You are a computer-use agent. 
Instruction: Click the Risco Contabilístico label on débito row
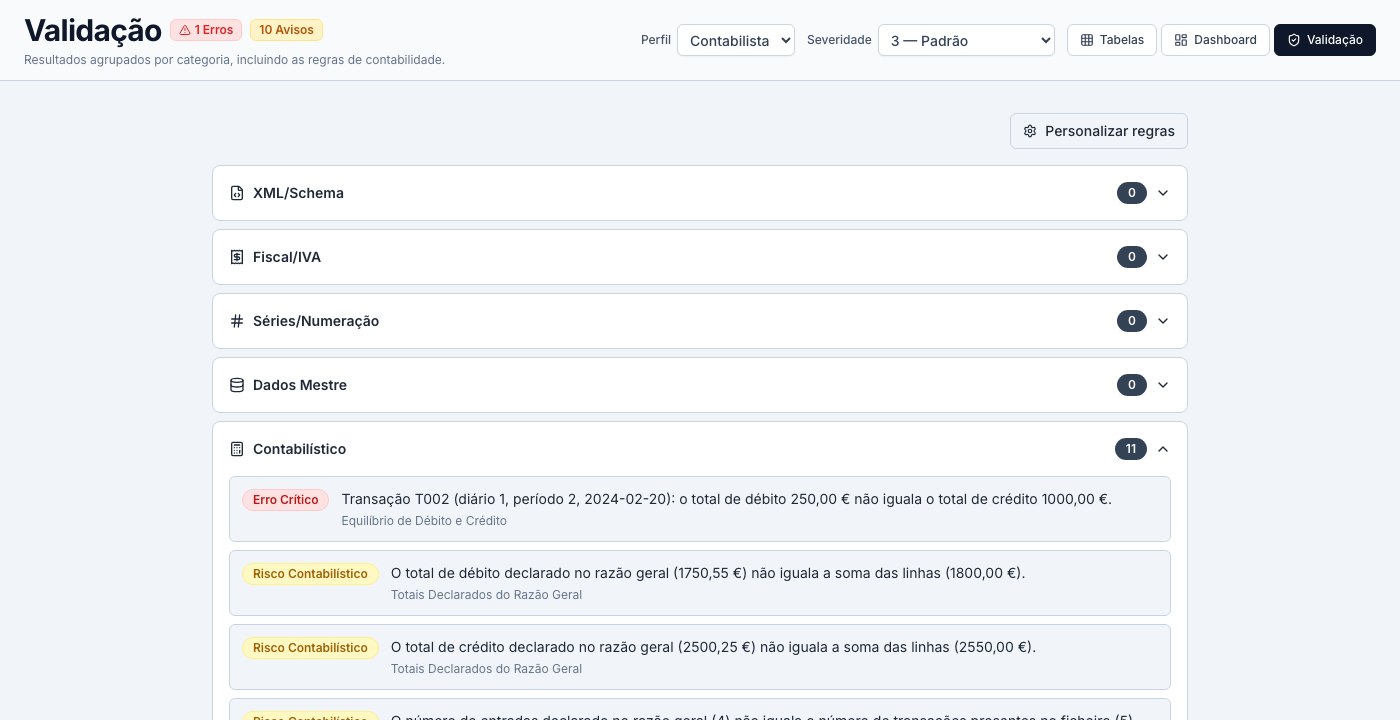(310, 574)
